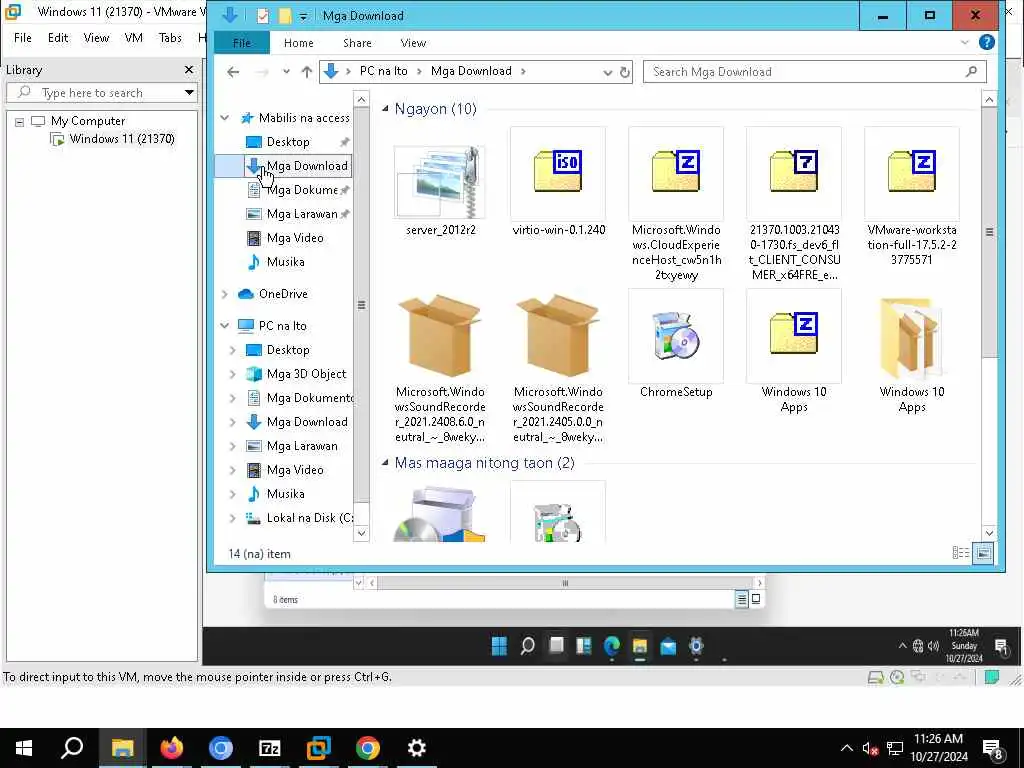Select the Windows 10 Apps zip archive
1024x768 pixels.
[x=794, y=352]
